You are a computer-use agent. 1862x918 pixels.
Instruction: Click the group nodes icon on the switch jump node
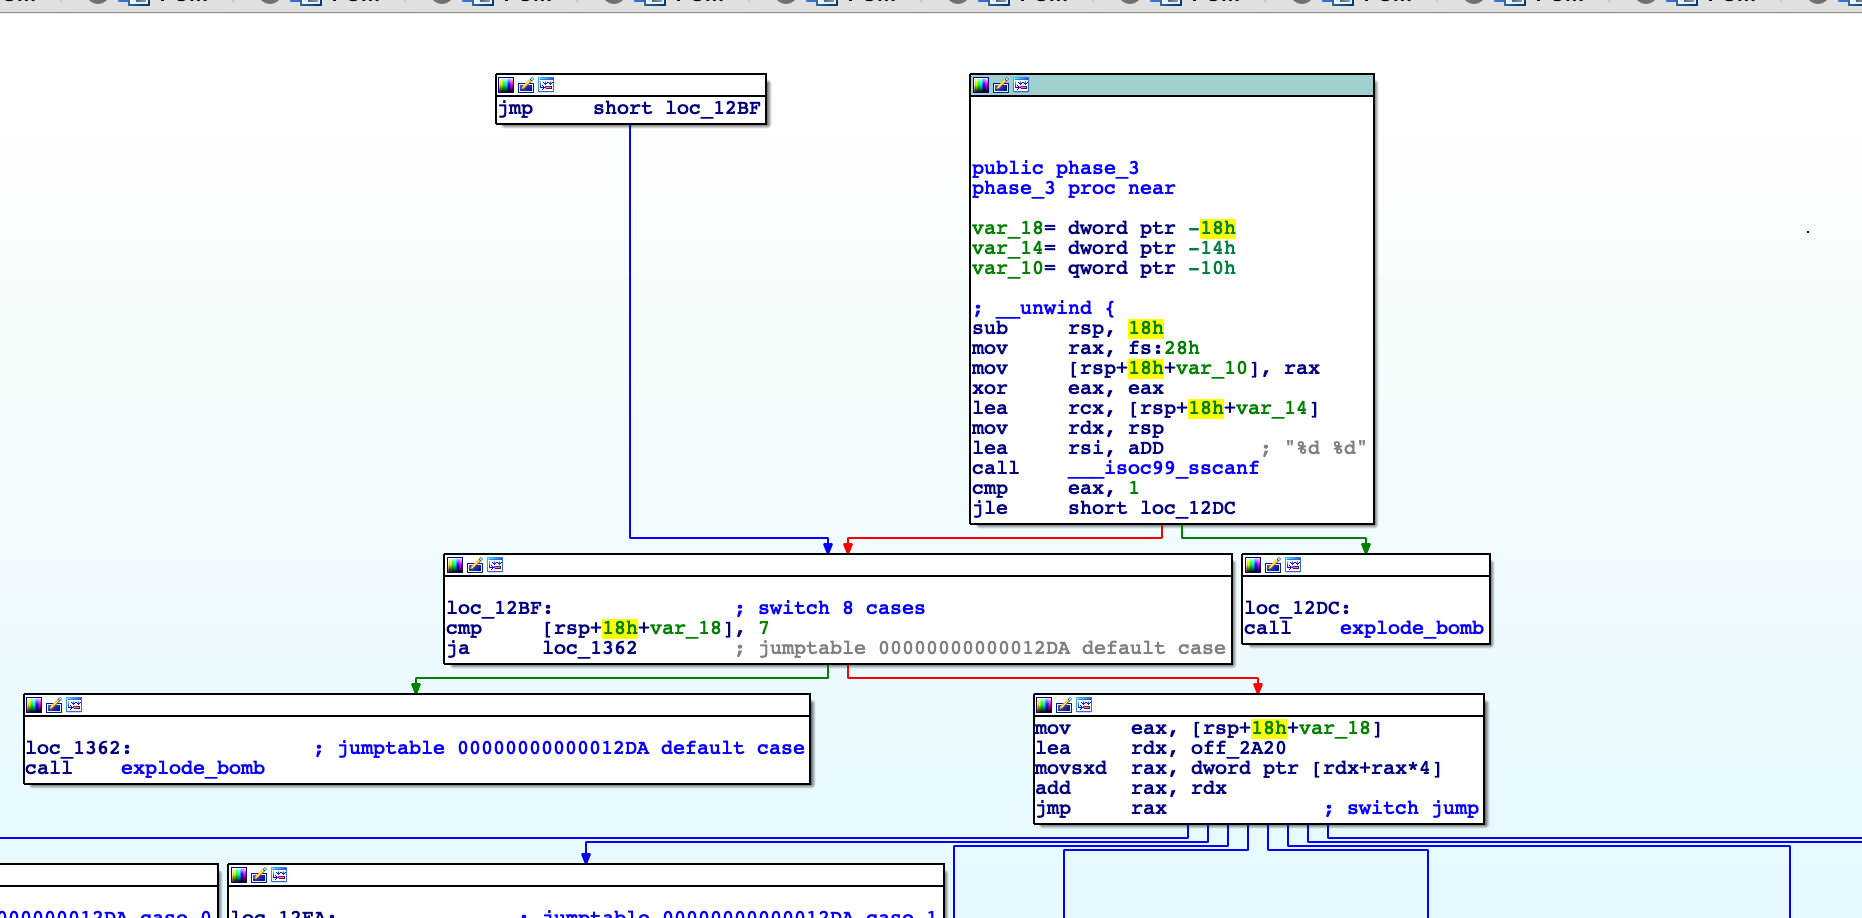[1084, 705]
